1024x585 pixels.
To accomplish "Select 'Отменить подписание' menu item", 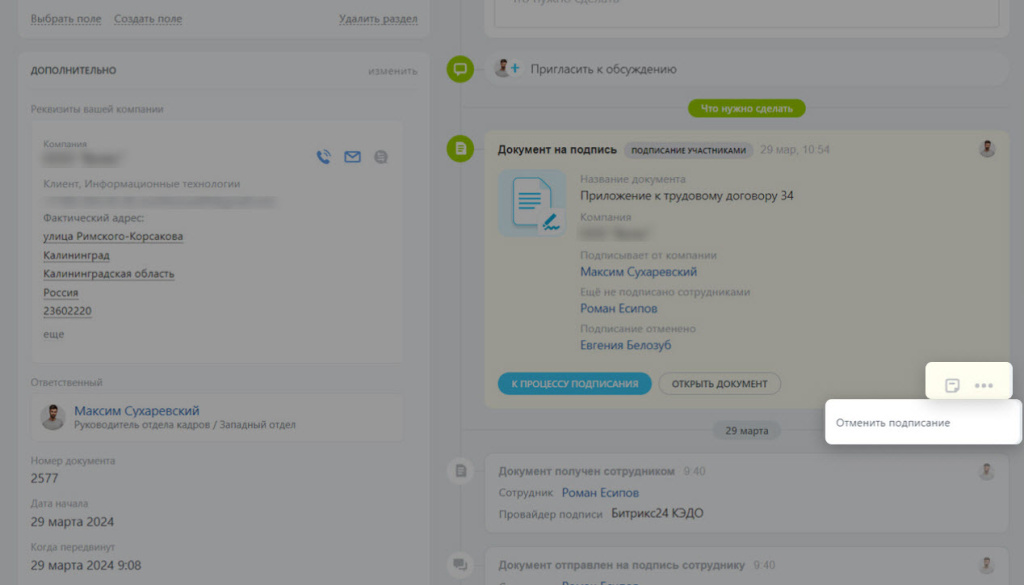I will coord(893,422).
